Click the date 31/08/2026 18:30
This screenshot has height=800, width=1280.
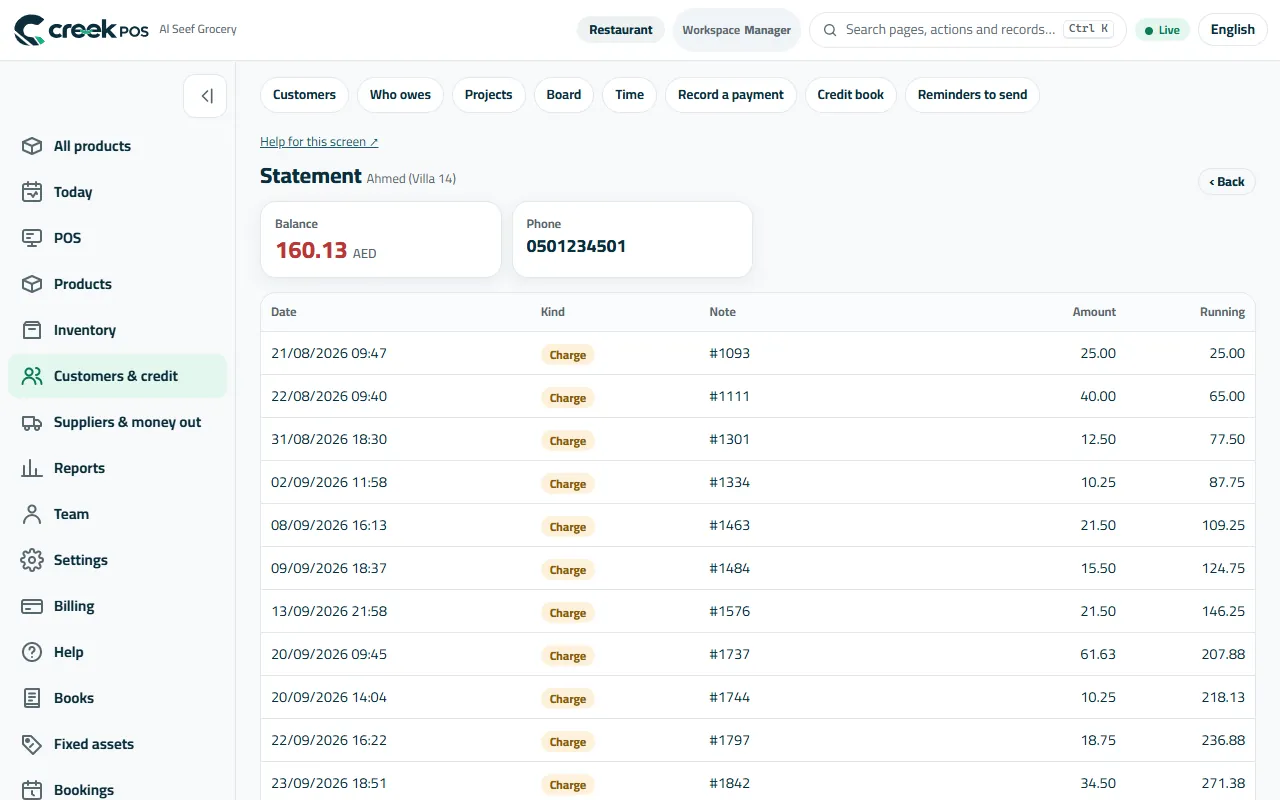[329, 439]
